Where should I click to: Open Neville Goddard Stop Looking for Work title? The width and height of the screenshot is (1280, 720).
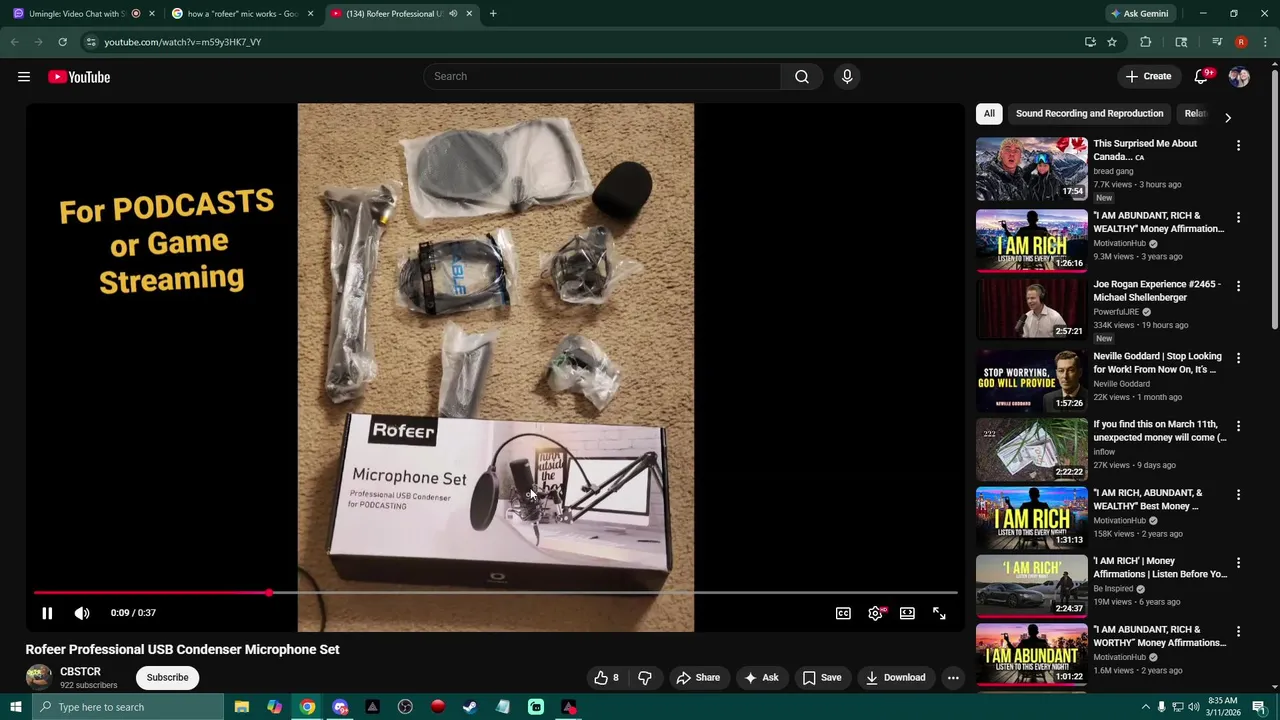[1157, 363]
